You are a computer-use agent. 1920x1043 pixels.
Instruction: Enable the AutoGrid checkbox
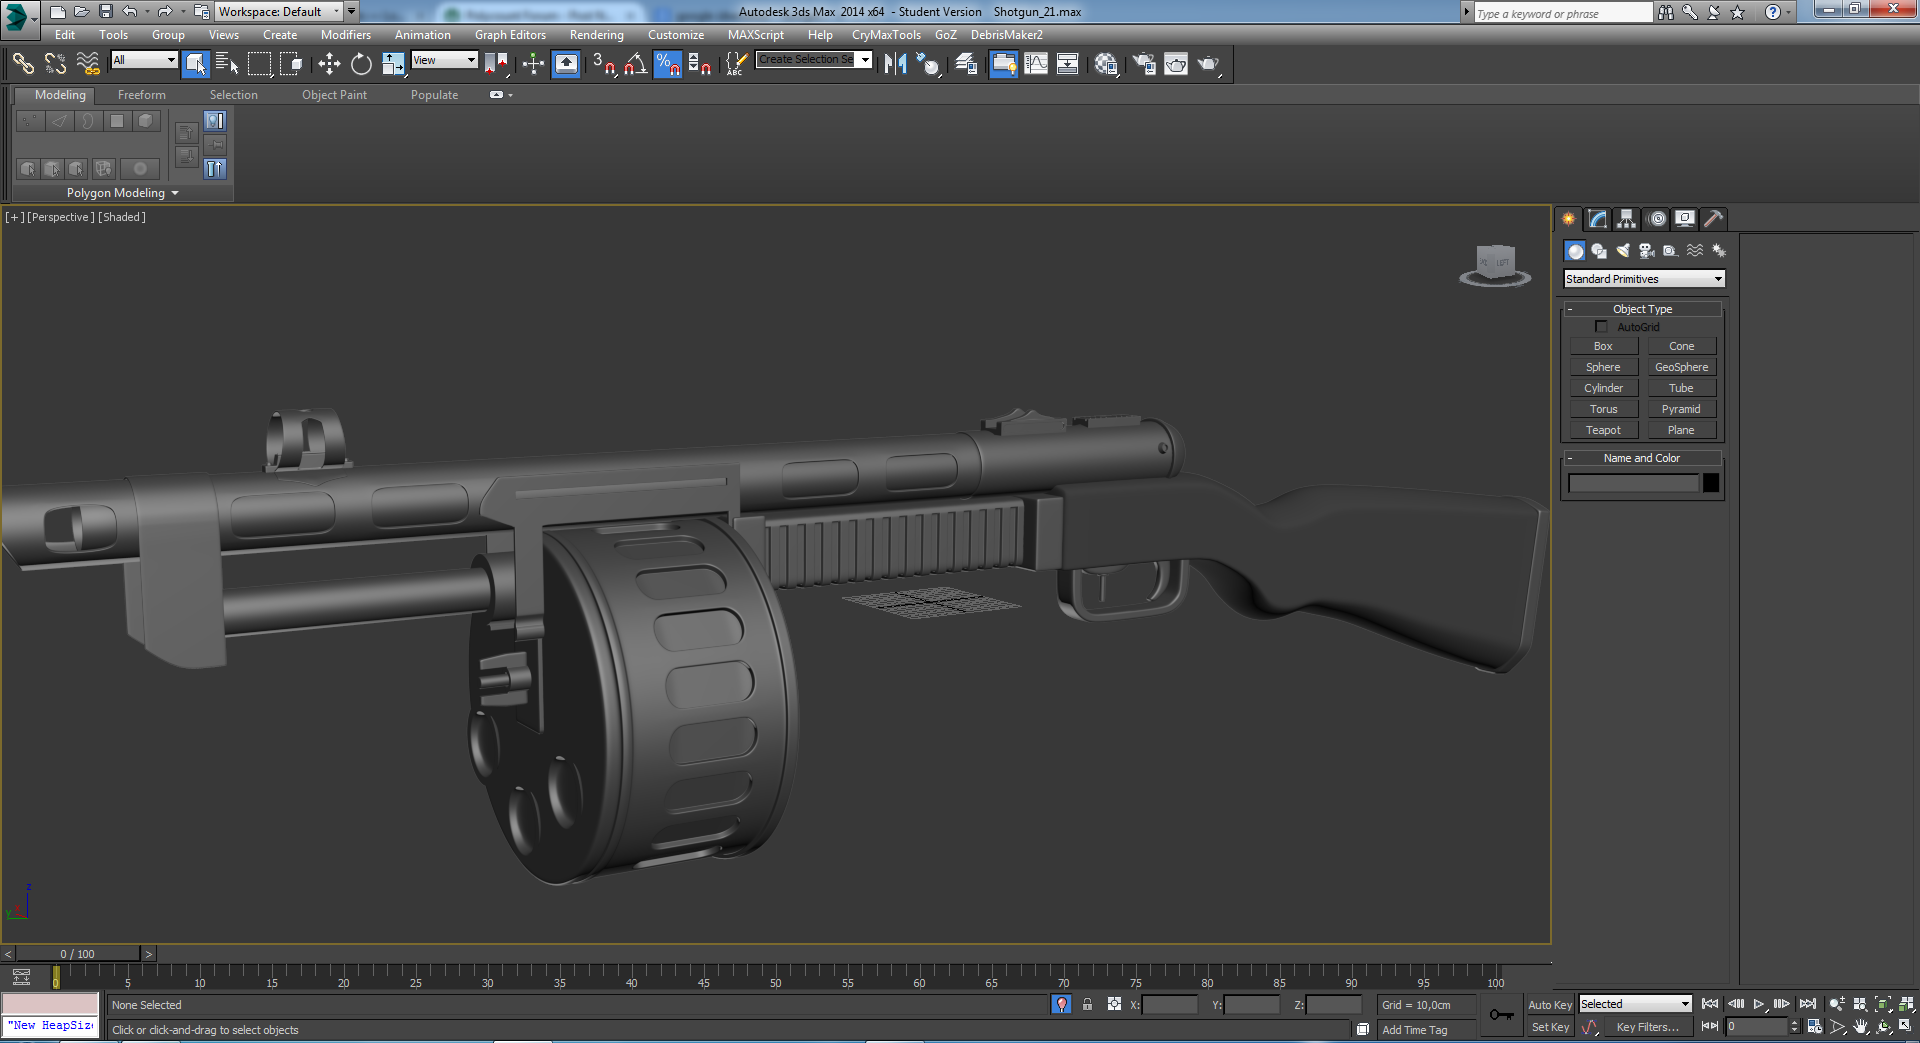coord(1601,327)
